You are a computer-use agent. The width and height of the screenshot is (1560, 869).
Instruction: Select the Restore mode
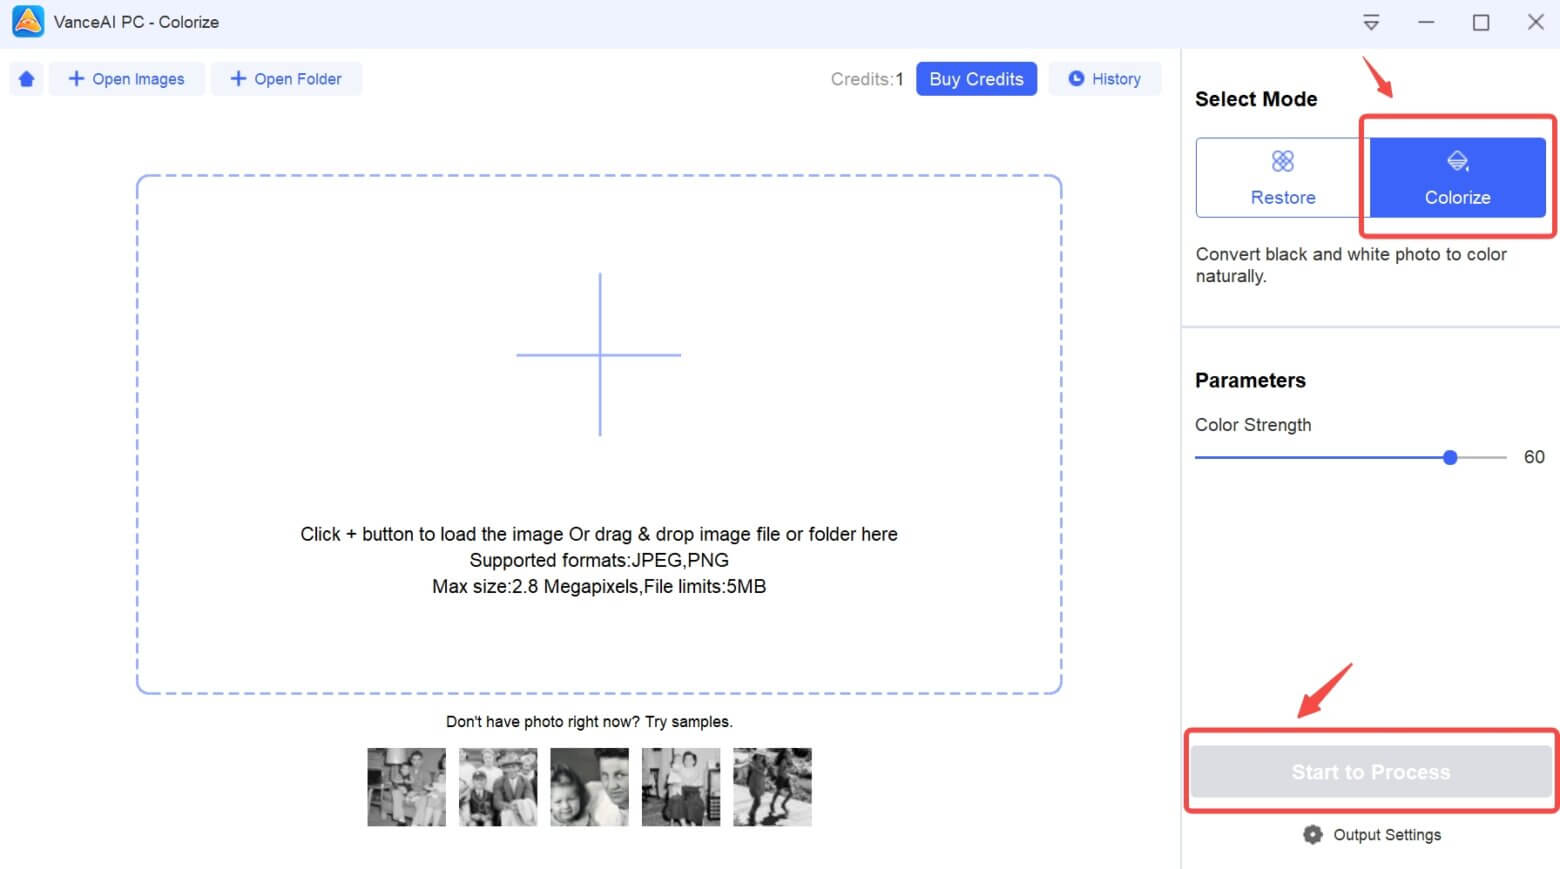1282,178
